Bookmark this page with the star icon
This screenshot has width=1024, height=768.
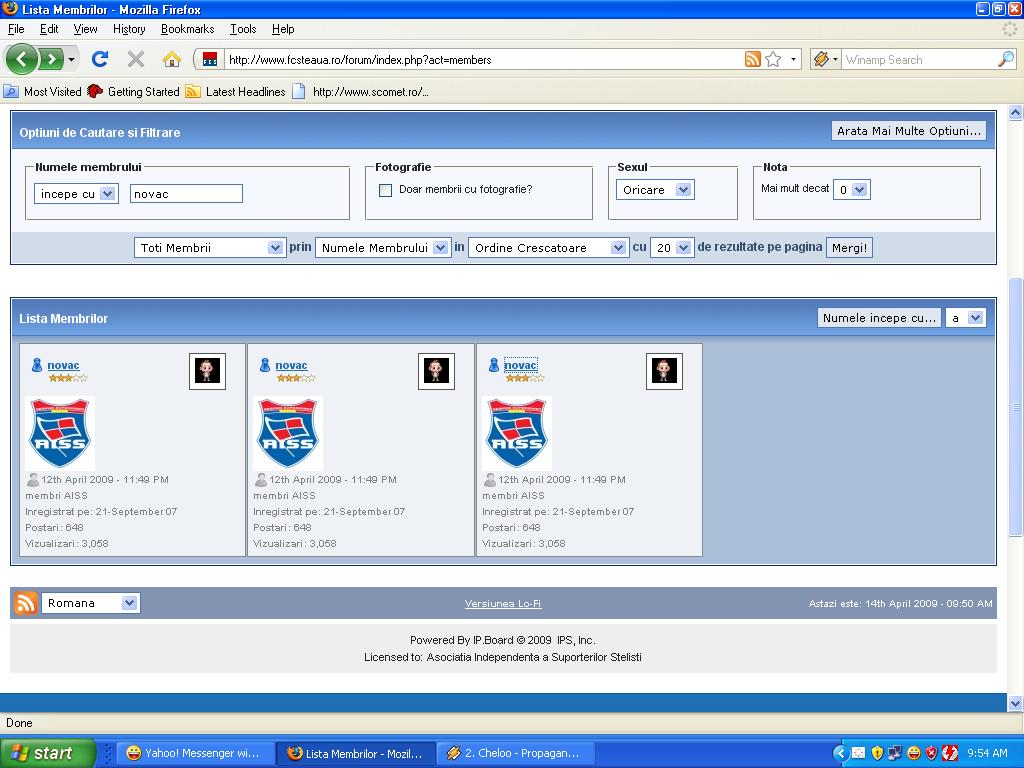[x=773, y=60]
